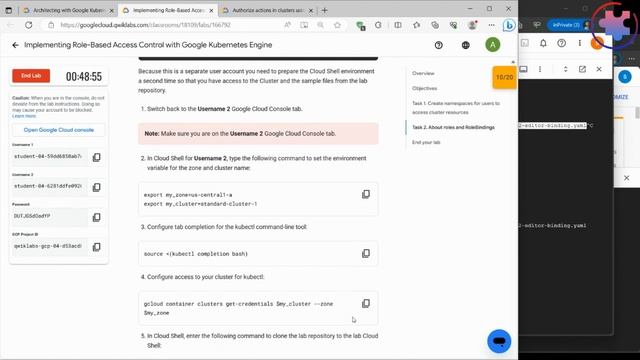Click Open Google Cloud console button
This screenshot has height=360, width=640.
tap(59, 130)
